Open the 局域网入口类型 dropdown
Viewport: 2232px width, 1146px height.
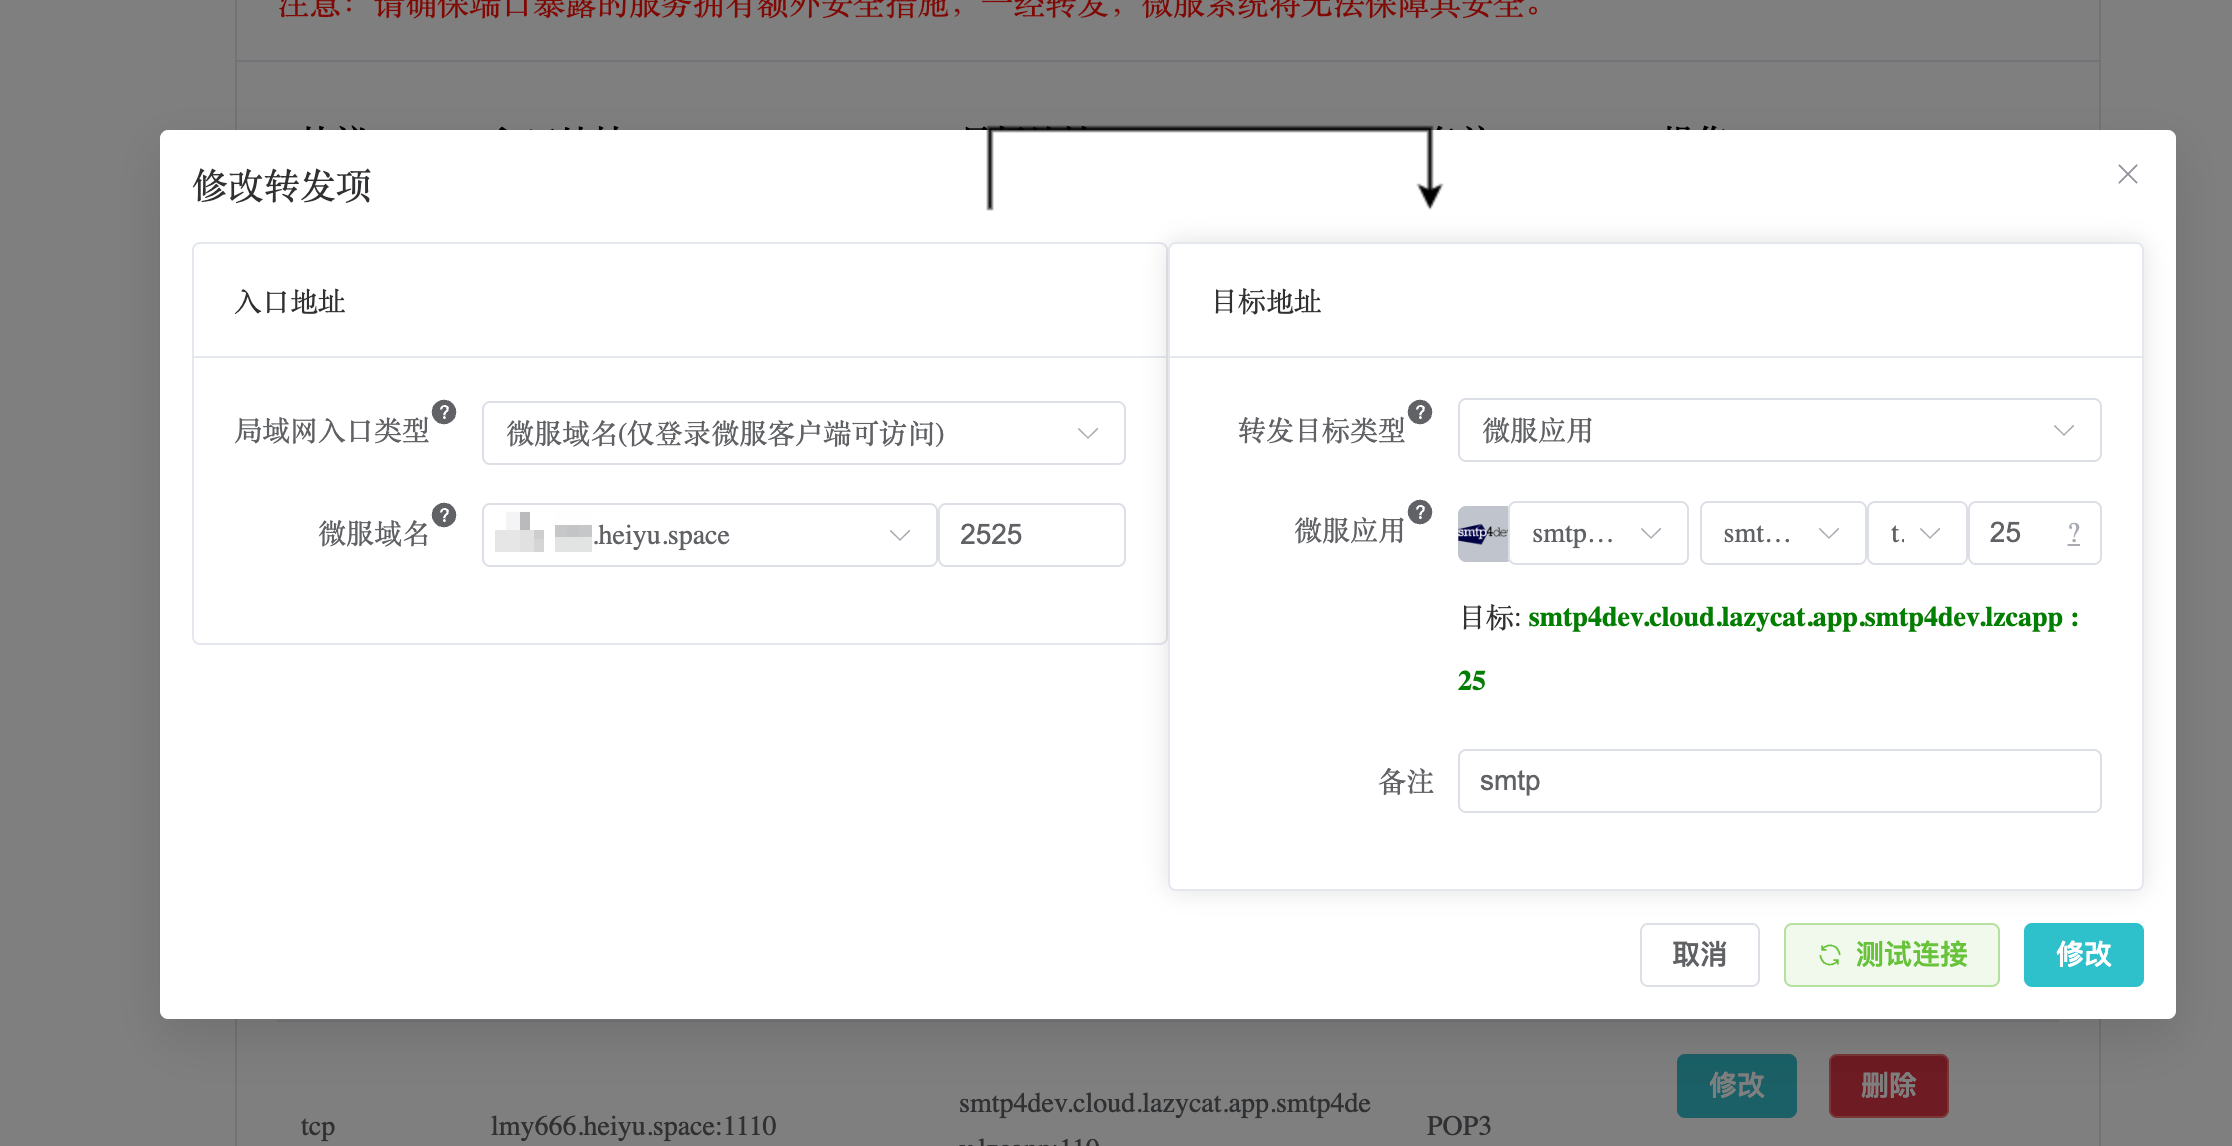coord(804,433)
